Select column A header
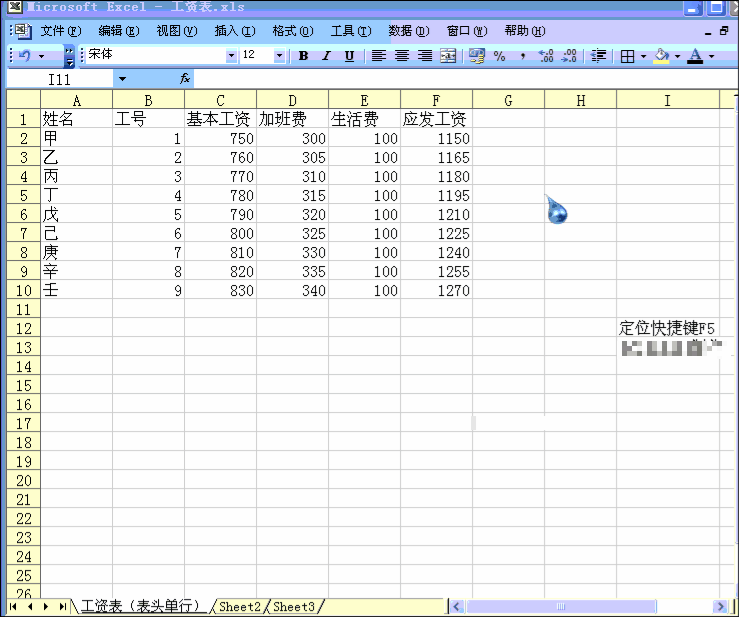This screenshot has height=617, width=739. coord(76,100)
